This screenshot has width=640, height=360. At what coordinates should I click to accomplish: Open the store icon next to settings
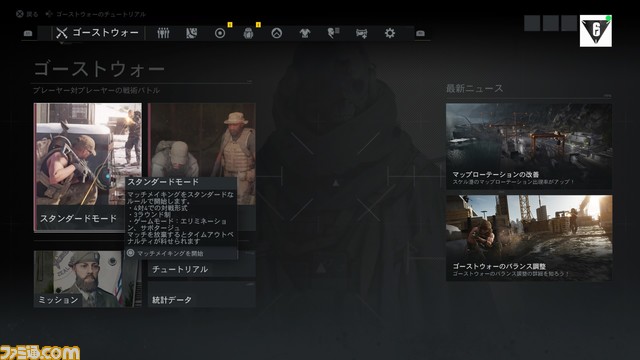coord(362,33)
